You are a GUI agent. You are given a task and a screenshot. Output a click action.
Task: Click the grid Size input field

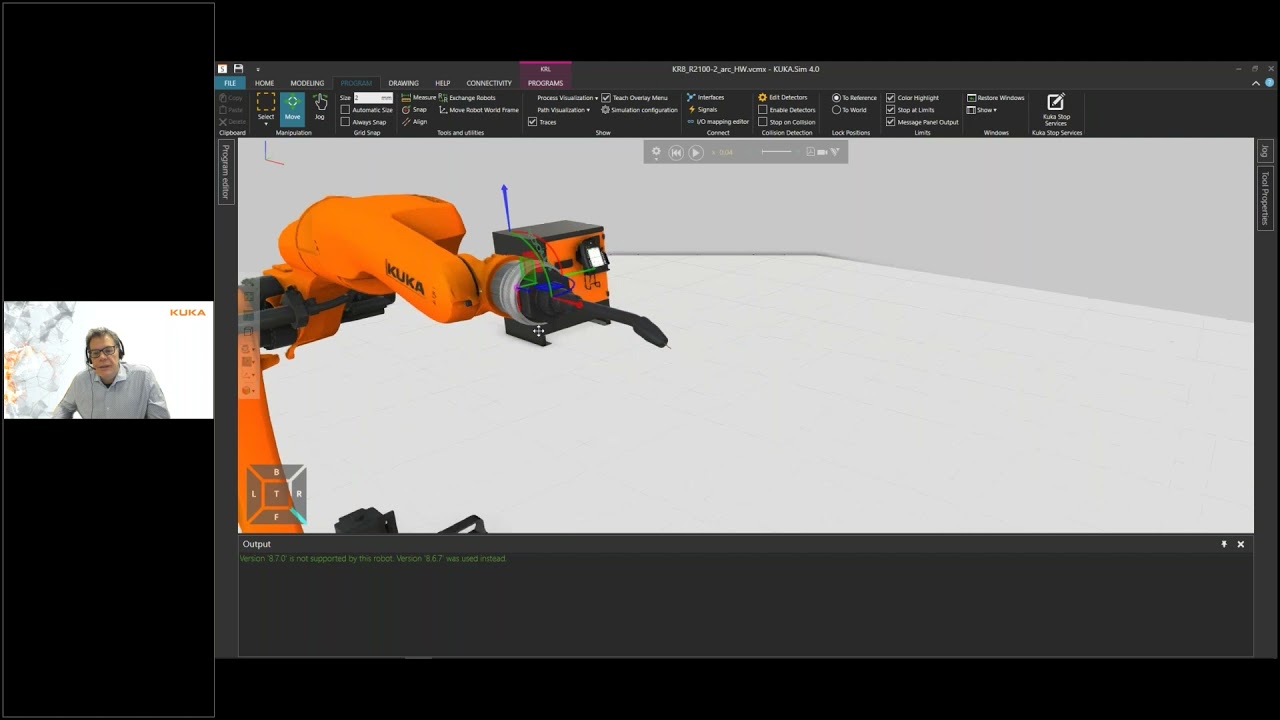(373, 98)
